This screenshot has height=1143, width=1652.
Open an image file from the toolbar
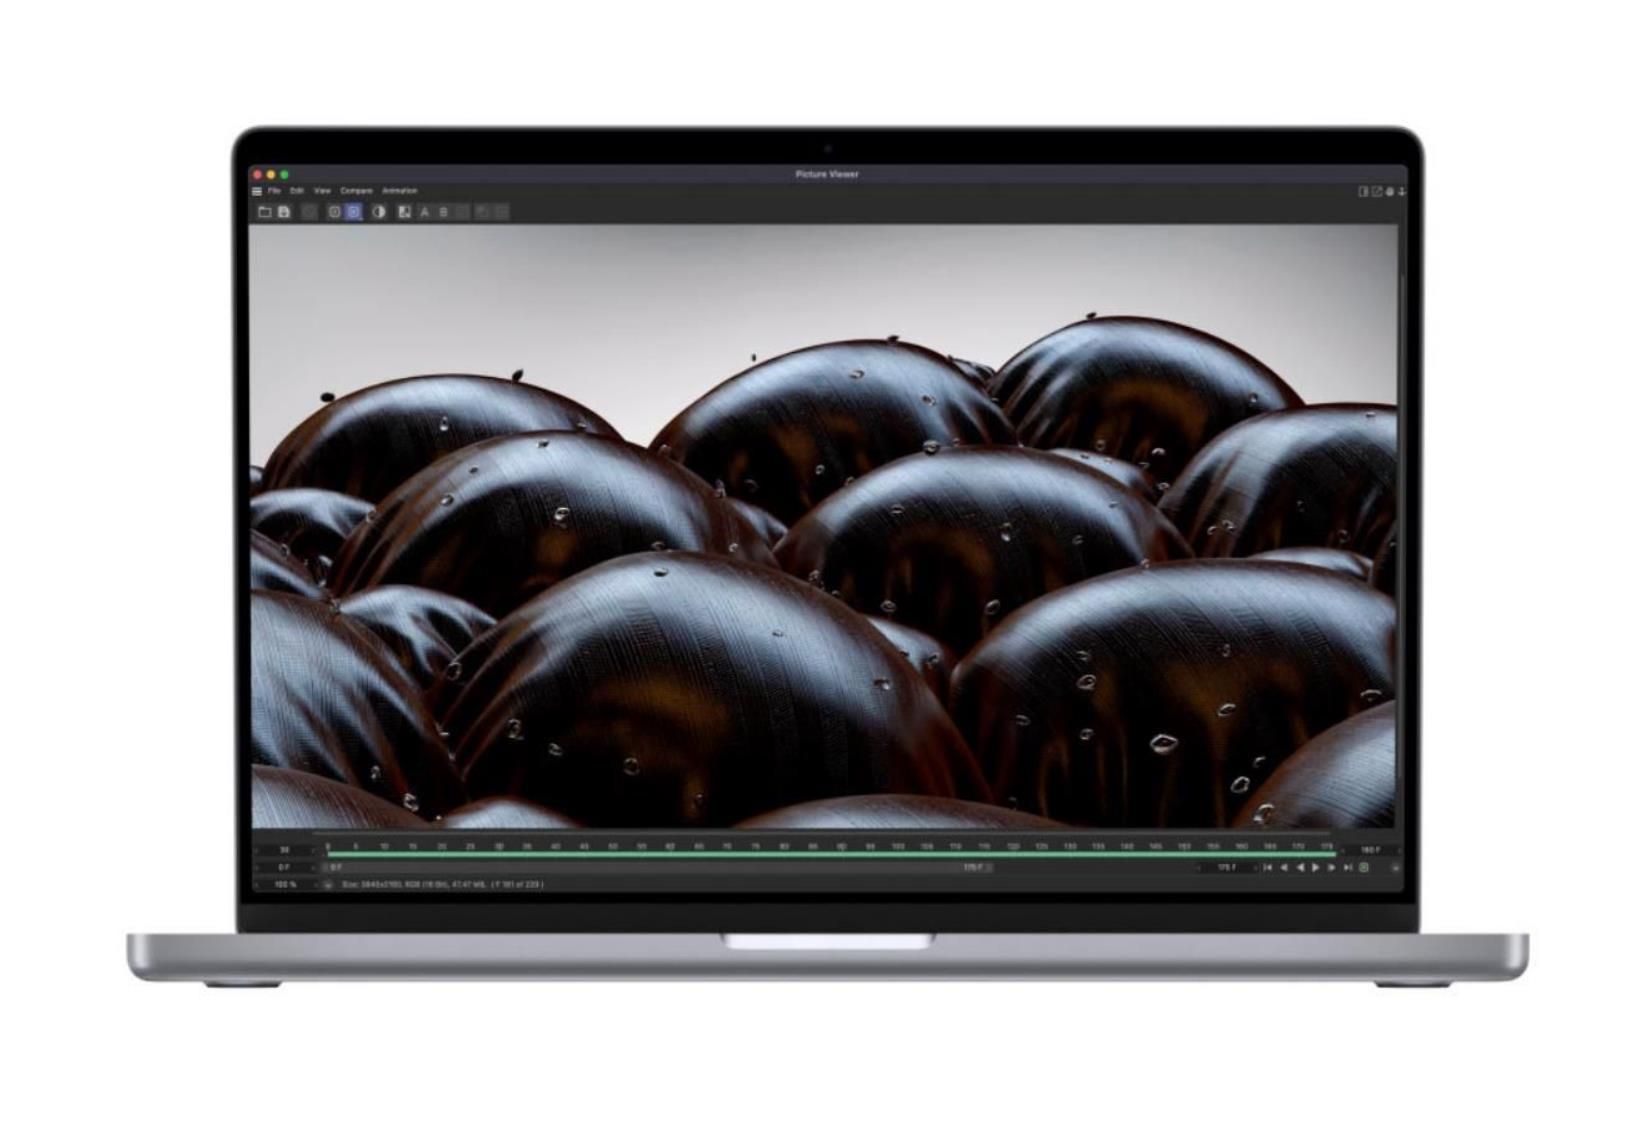coord(266,211)
